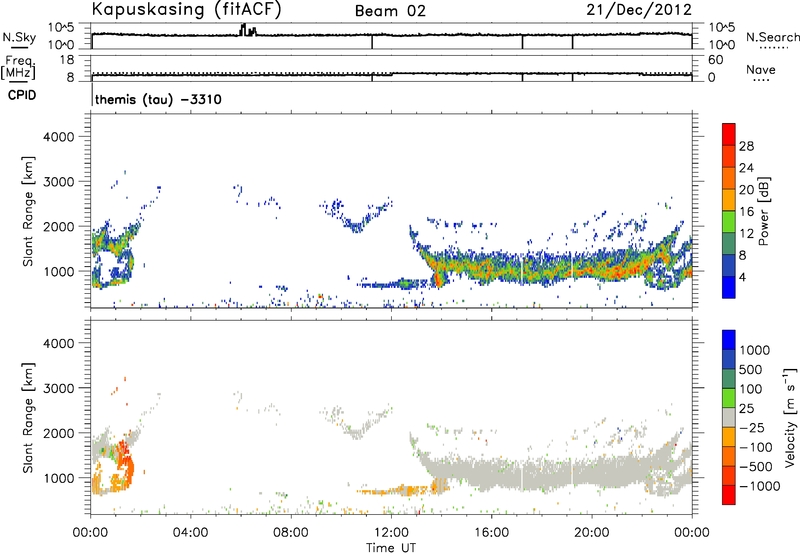Click the velocity colorbar value '-25'
This screenshot has width=800, height=554.
pos(754,427)
